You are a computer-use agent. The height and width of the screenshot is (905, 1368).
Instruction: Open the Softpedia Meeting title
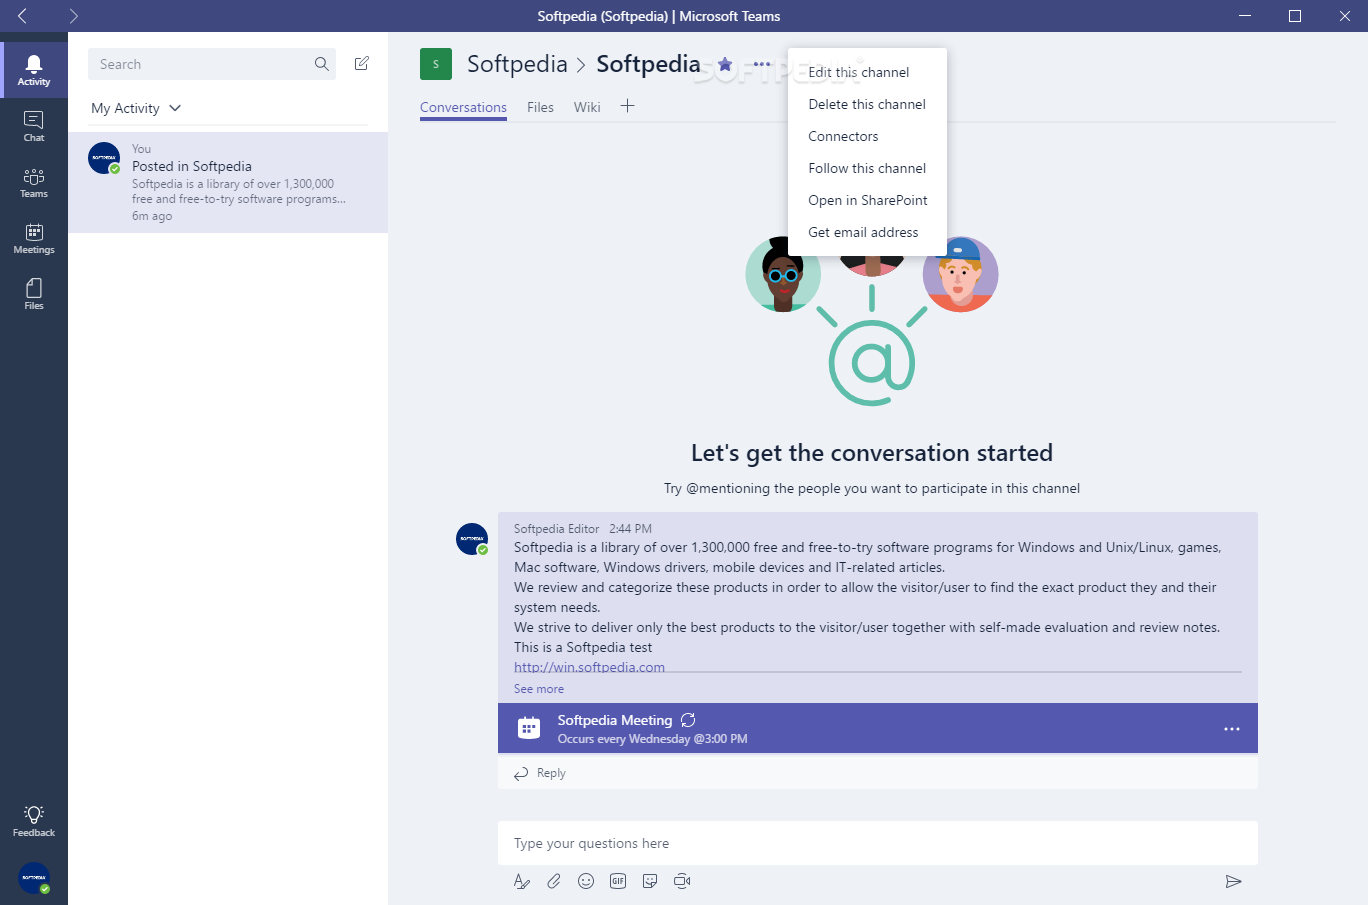615,720
